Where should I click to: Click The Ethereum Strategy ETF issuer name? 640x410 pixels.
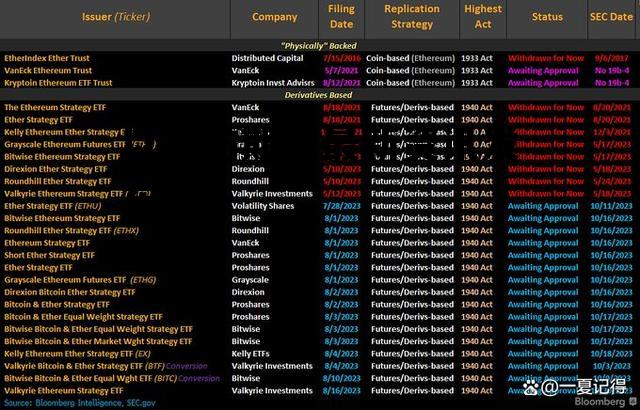point(55,107)
